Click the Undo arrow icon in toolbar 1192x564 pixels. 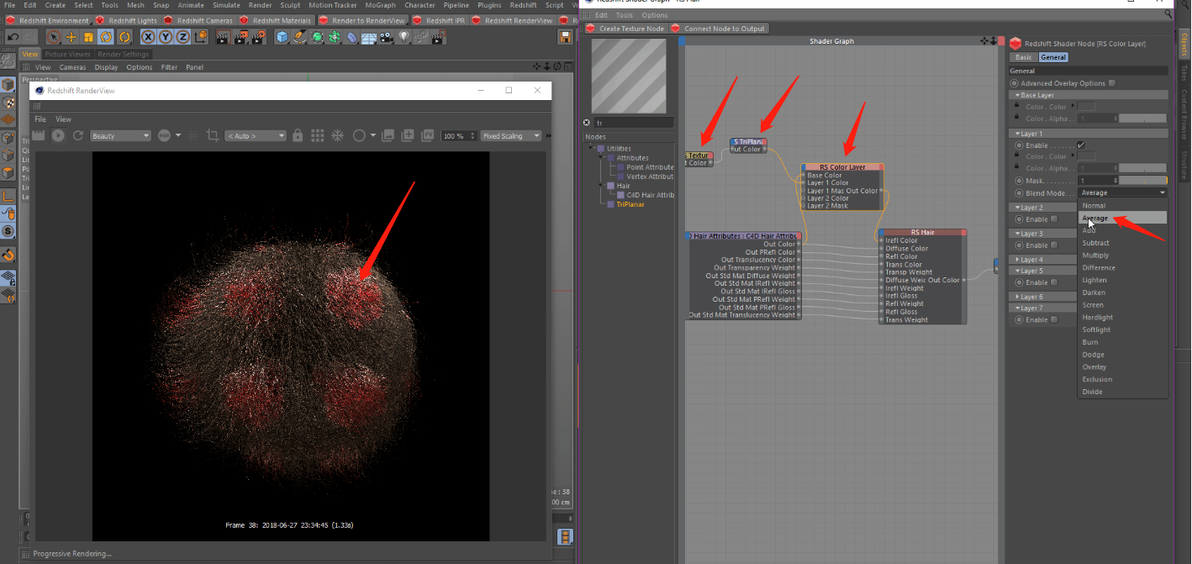(x=15, y=37)
